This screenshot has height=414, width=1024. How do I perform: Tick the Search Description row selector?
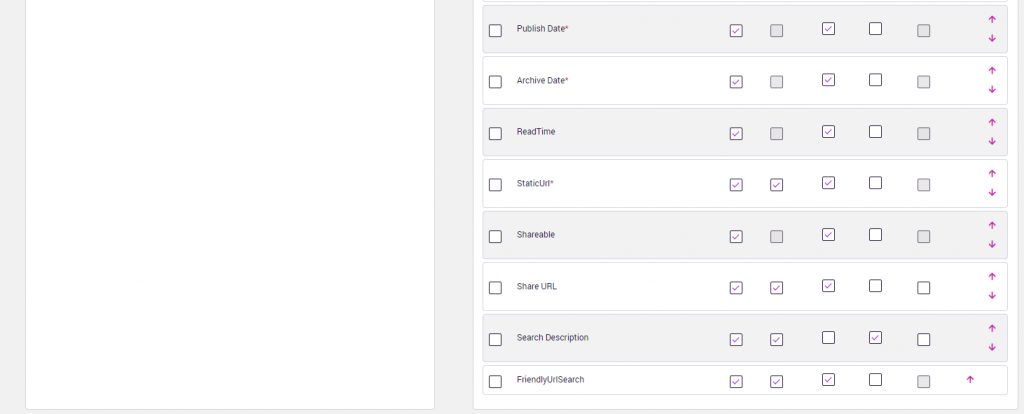coord(495,339)
